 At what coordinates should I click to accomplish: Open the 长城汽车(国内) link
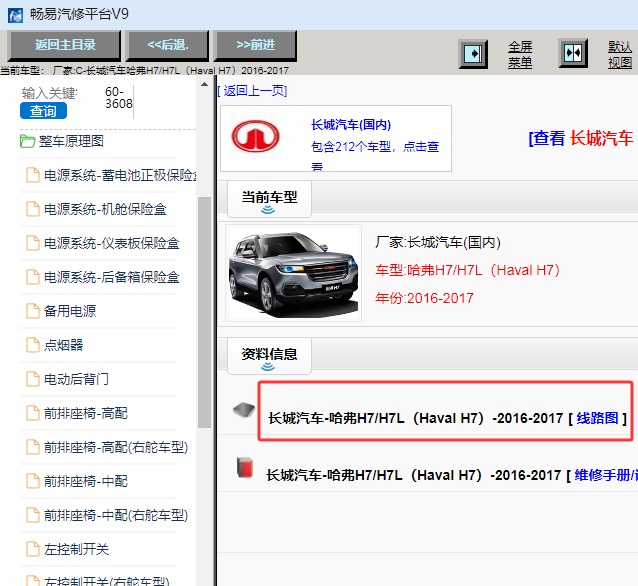click(351, 125)
